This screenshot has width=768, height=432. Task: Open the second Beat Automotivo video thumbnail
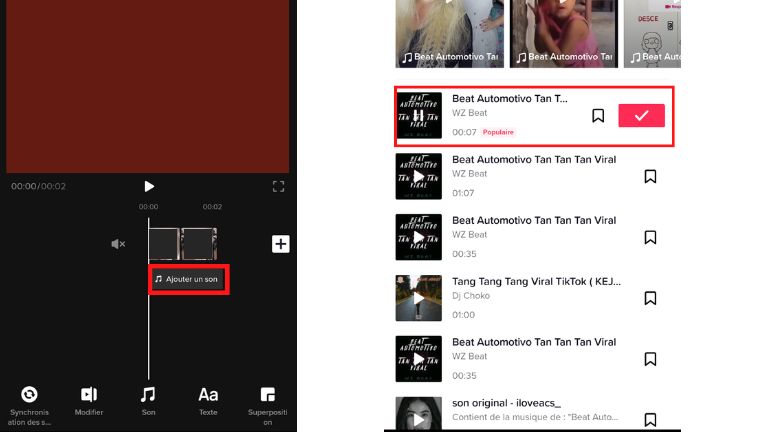pos(564,34)
